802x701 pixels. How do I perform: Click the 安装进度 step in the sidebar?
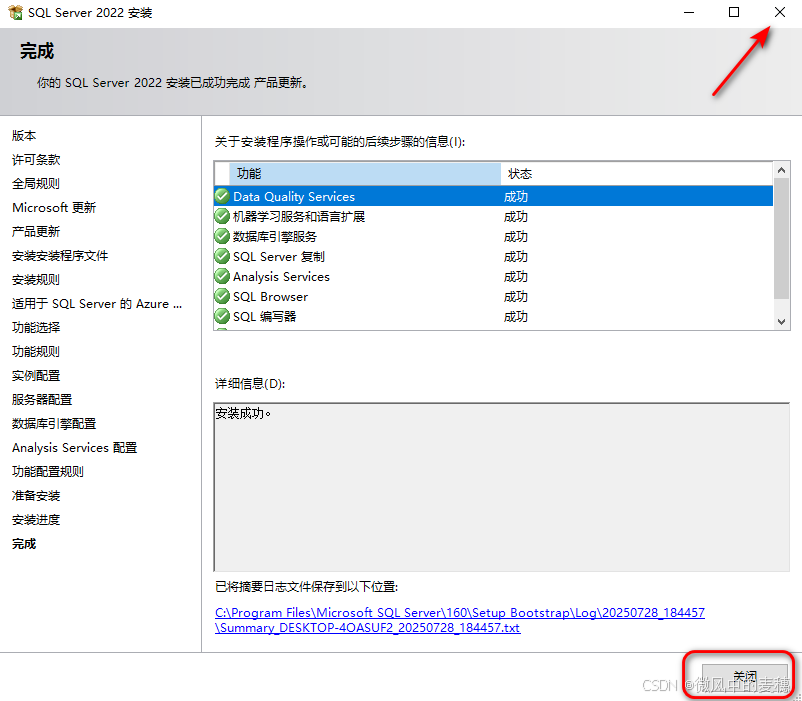pyautogui.click(x=36, y=519)
